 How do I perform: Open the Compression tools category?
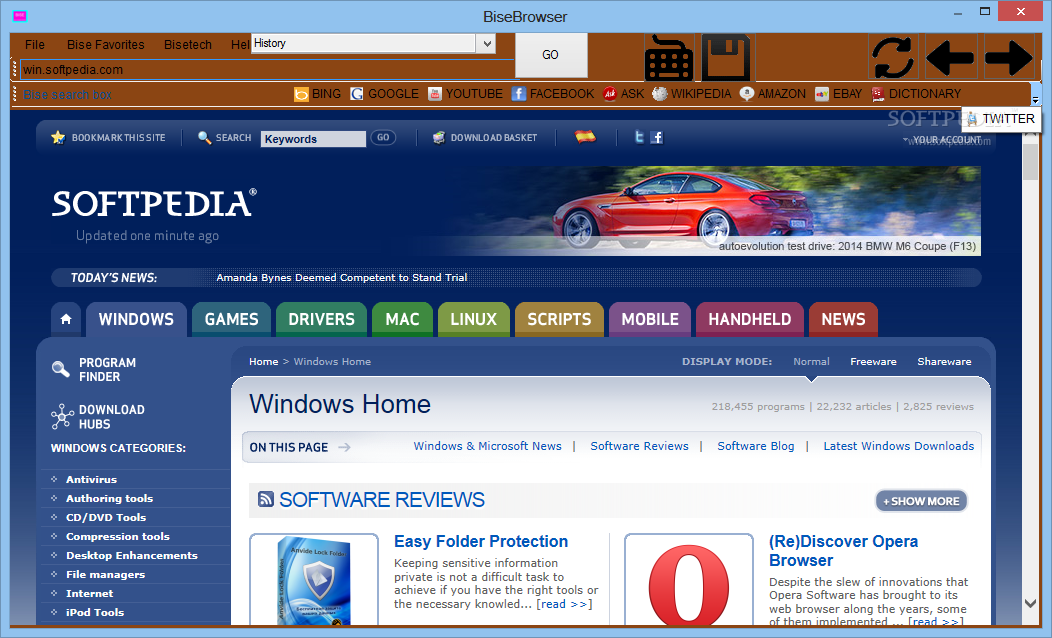pos(117,537)
